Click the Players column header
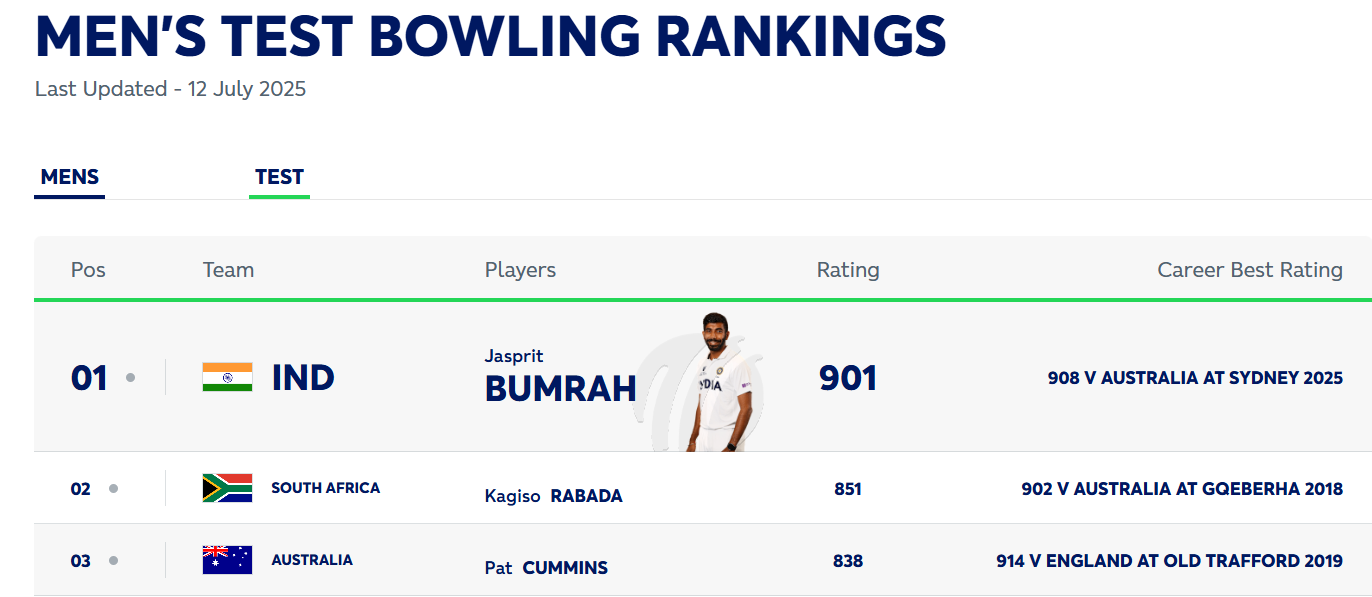This screenshot has height=597, width=1372. click(520, 270)
